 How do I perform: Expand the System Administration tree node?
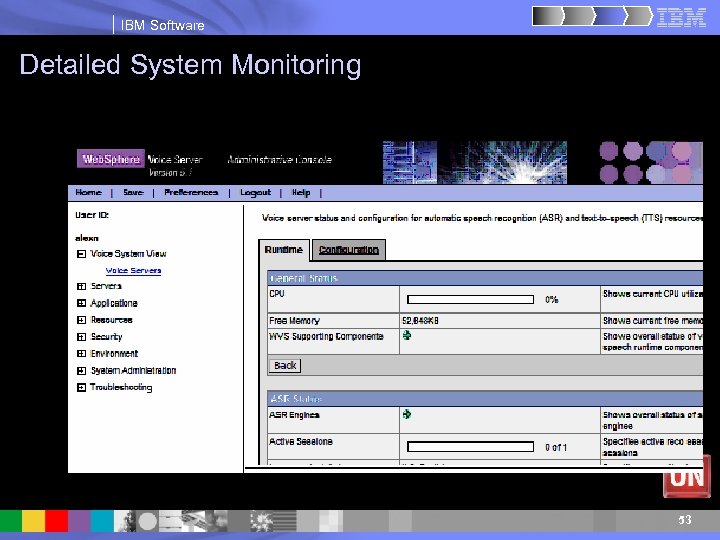click(x=81, y=371)
